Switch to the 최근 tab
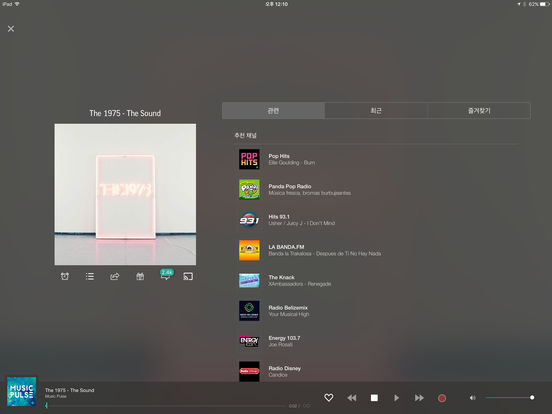 click(x=376, y=111)
